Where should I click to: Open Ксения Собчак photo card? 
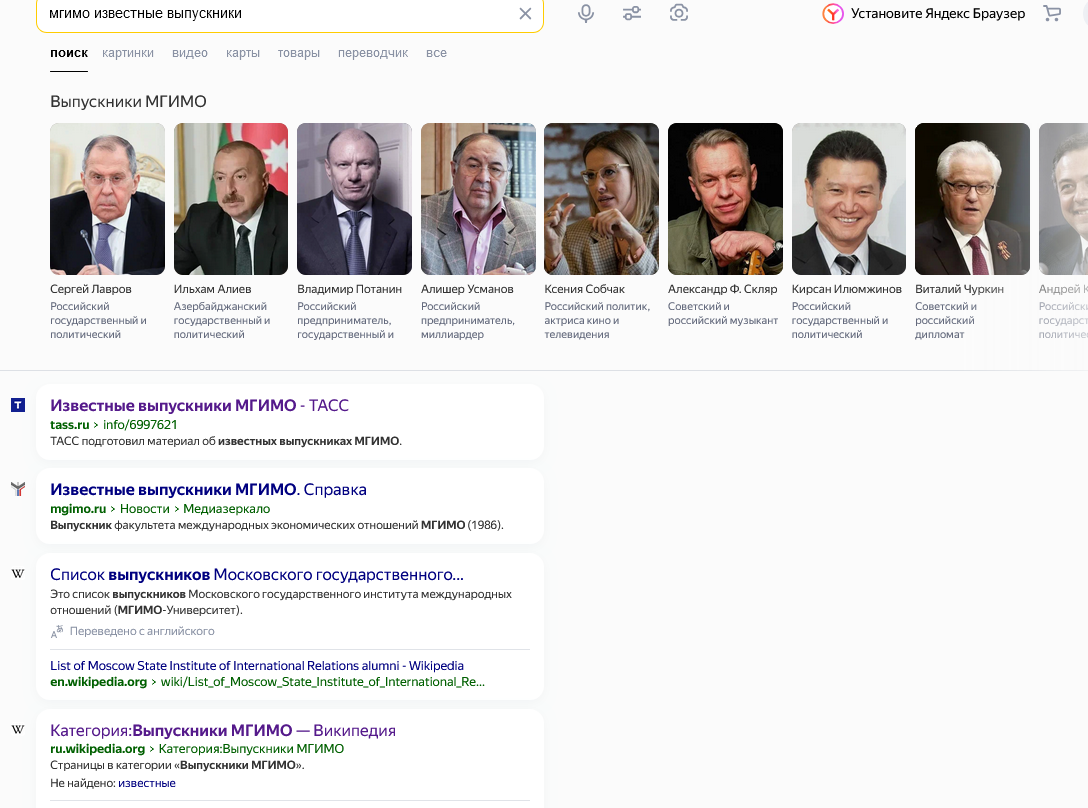[602, 199]
